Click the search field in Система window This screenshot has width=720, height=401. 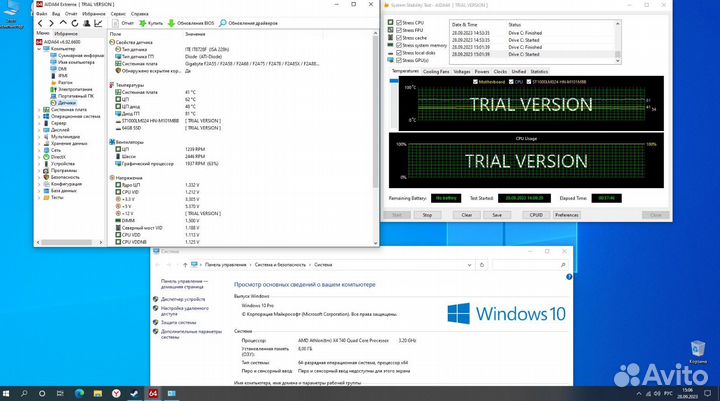coord(529,265)
